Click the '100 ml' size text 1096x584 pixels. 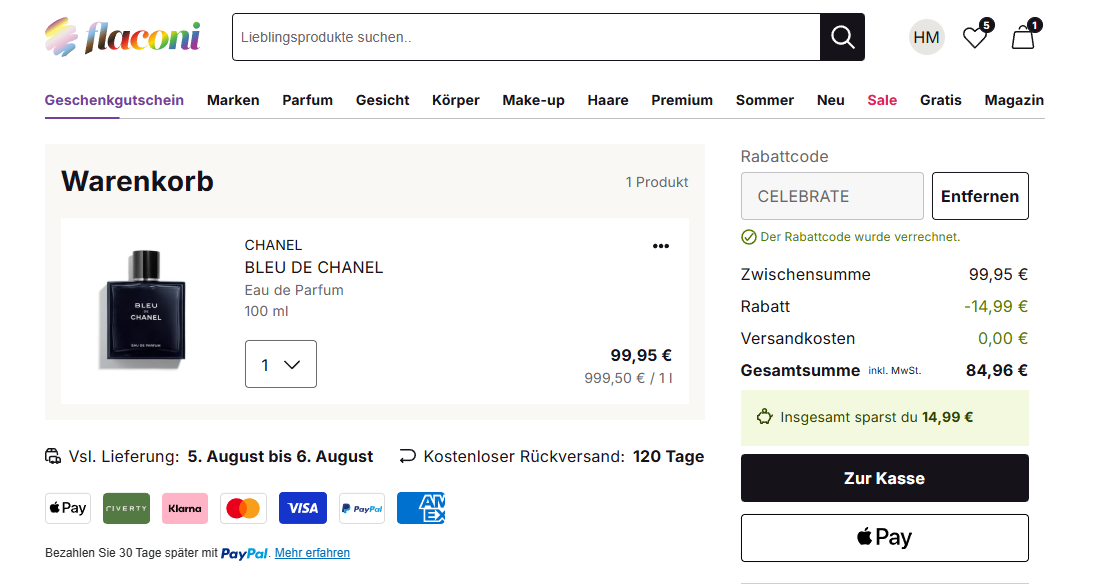point(266,311)
